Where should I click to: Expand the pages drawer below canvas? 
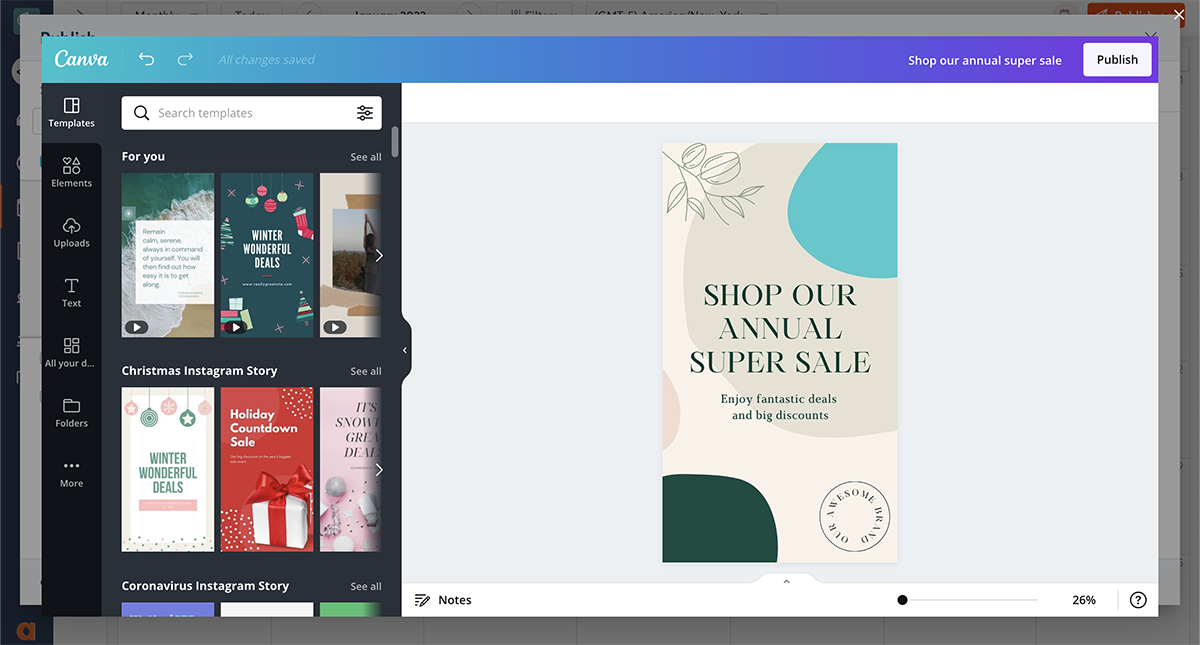tap(786, 581)
